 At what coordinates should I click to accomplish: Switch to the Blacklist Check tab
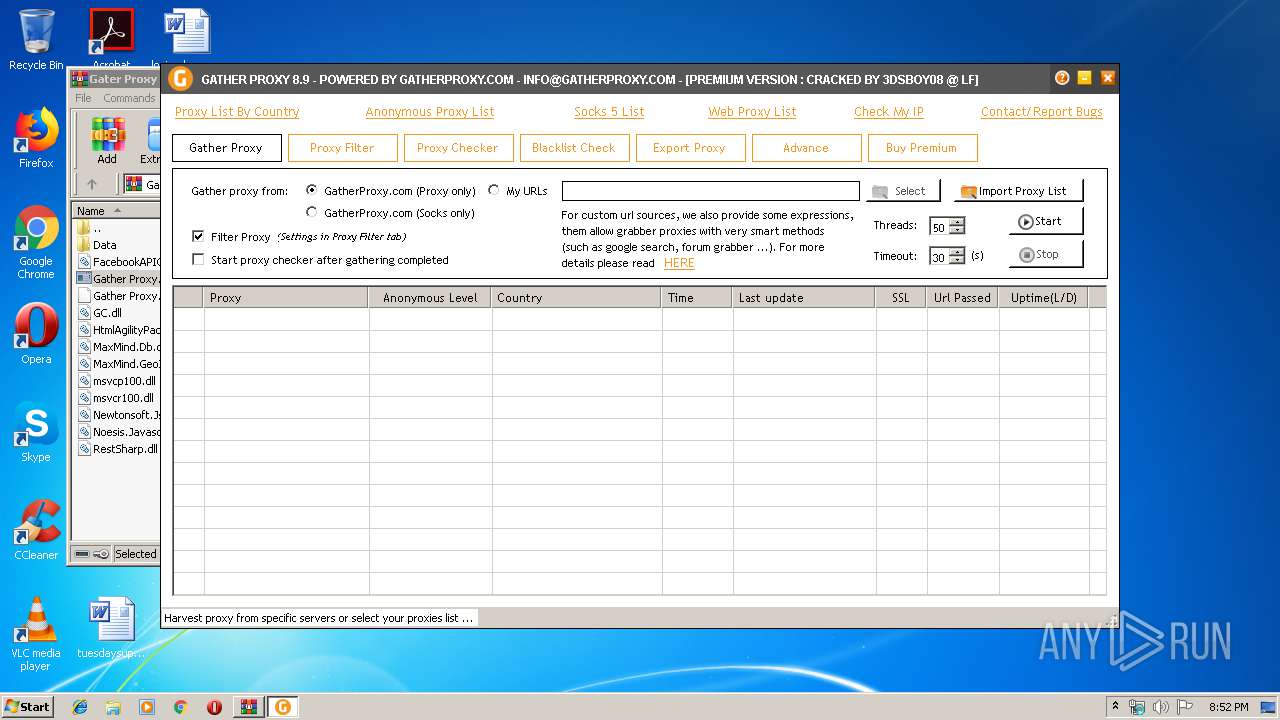click(574, 148)
